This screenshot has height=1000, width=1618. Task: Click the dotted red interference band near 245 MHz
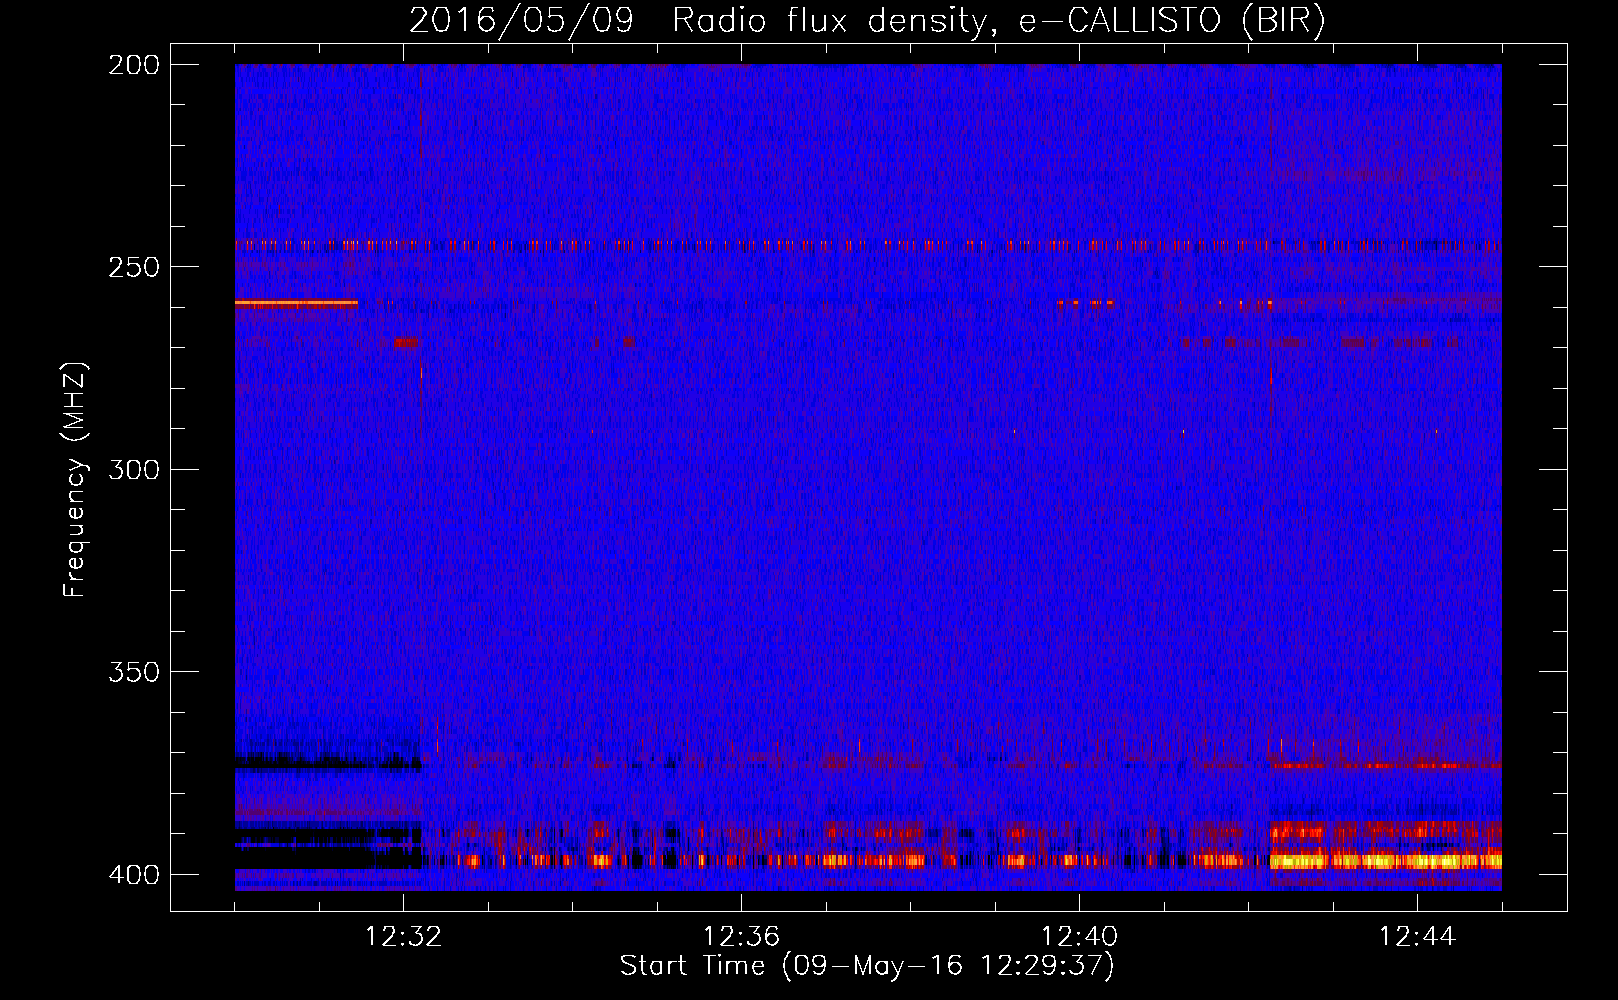click(868, 244)
